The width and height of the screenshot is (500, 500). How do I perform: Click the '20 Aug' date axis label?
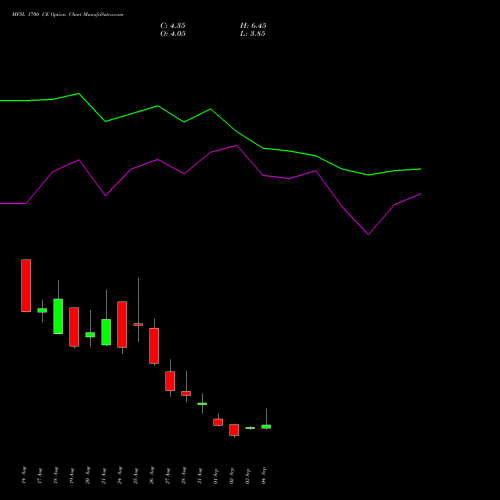tap(88, 475)
